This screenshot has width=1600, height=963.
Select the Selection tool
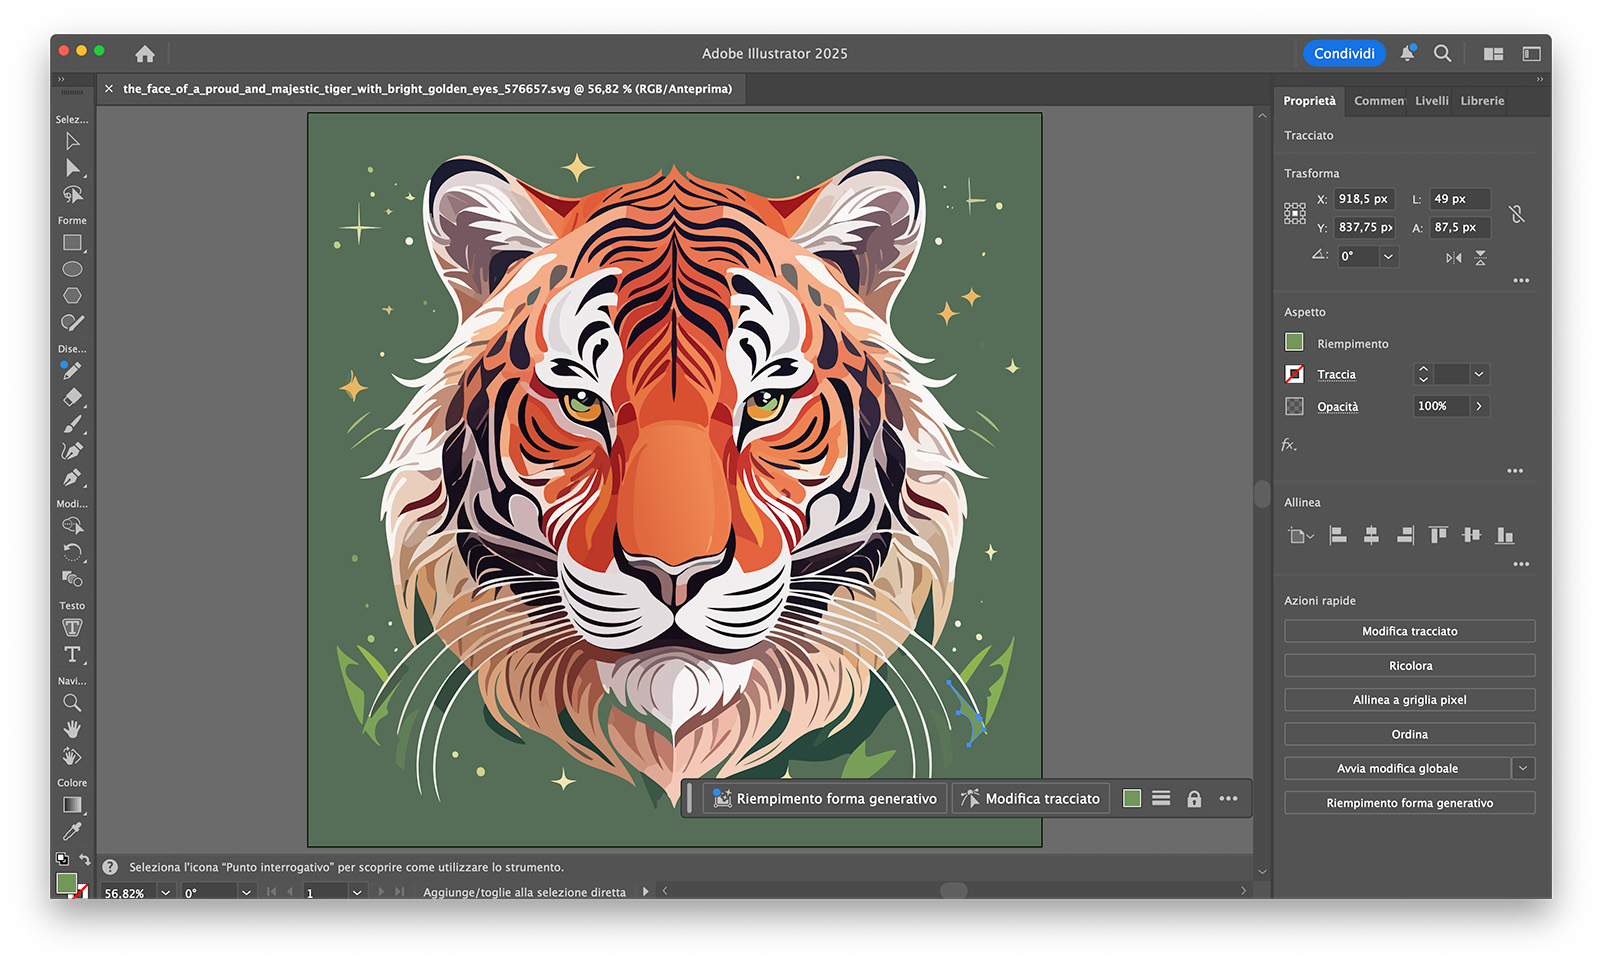coord(73,141)
